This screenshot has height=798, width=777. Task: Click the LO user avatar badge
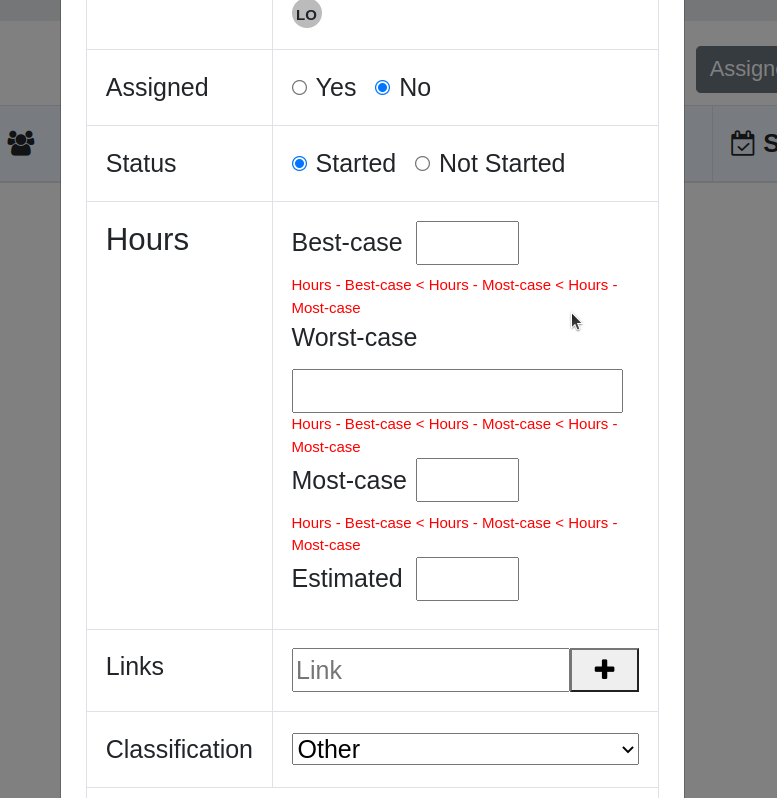coord(306,14)
